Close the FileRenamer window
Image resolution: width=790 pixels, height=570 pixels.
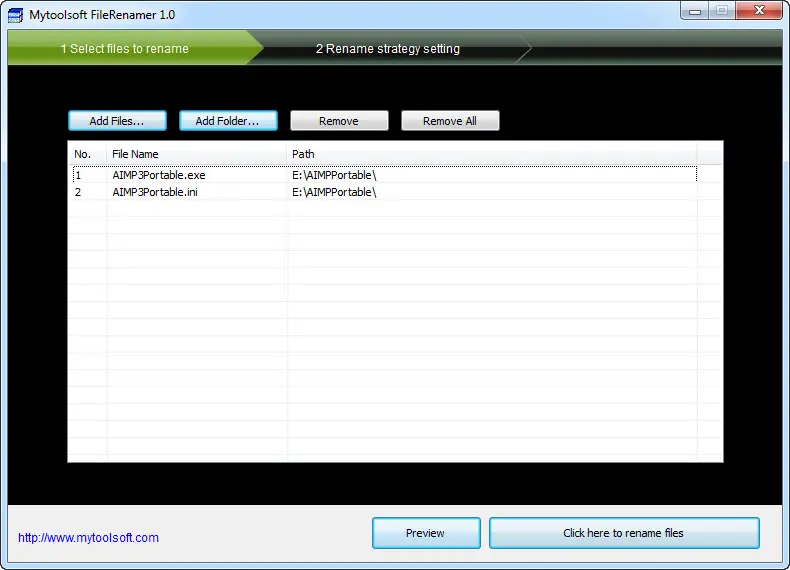click(x=759, y=11)
